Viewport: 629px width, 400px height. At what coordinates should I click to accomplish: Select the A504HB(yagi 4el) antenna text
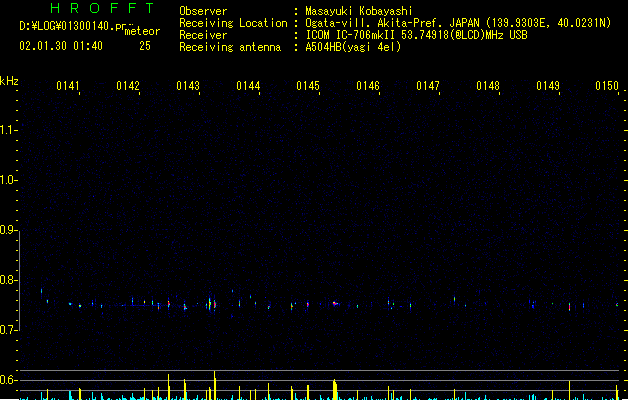coord(353,47)
